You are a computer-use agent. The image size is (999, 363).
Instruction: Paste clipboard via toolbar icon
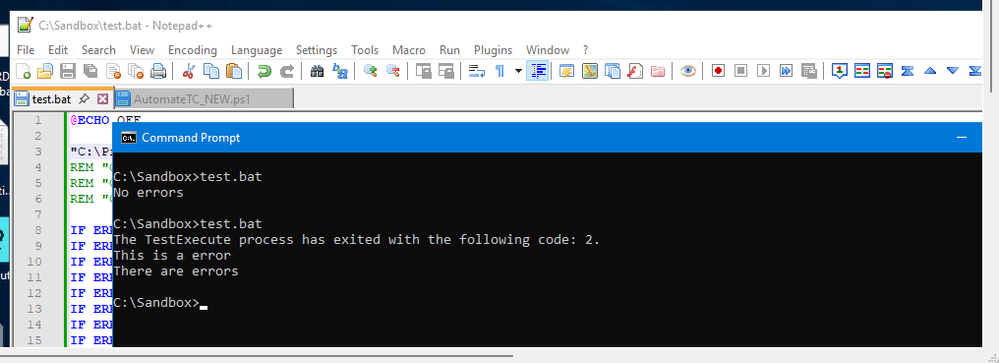234,71
